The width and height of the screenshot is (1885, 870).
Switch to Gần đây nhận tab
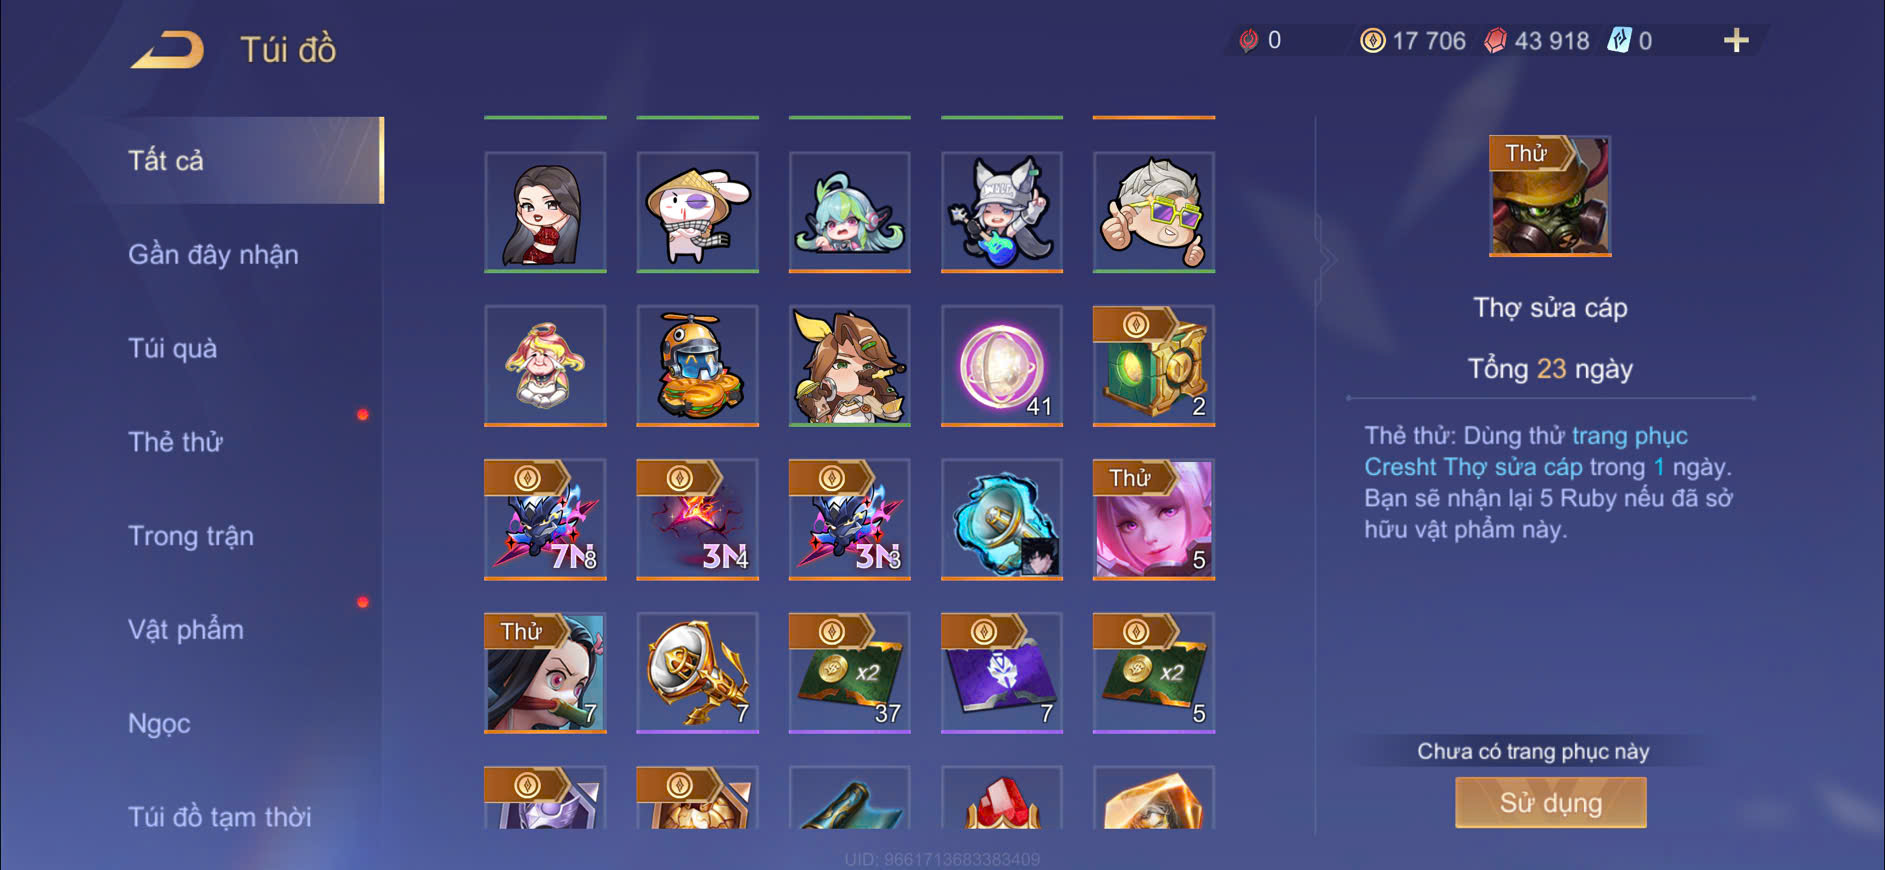213,254
